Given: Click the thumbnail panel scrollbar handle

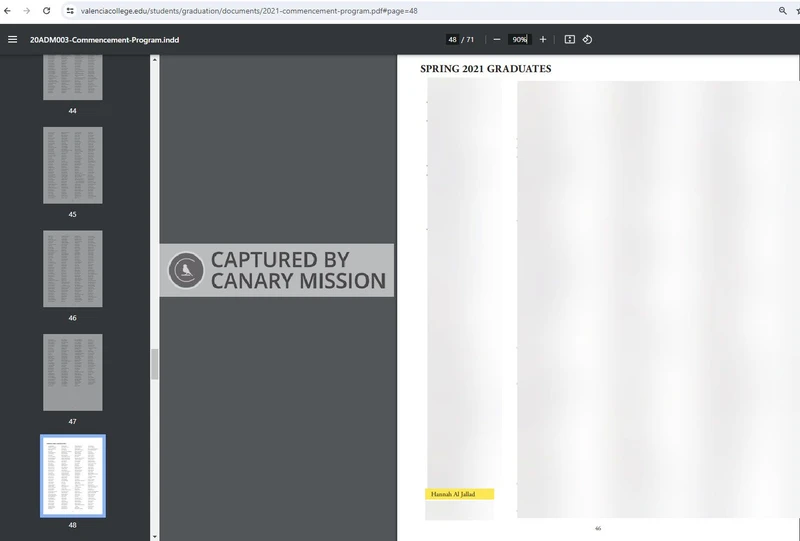Looking at the screenshot, I should [155, 364].
